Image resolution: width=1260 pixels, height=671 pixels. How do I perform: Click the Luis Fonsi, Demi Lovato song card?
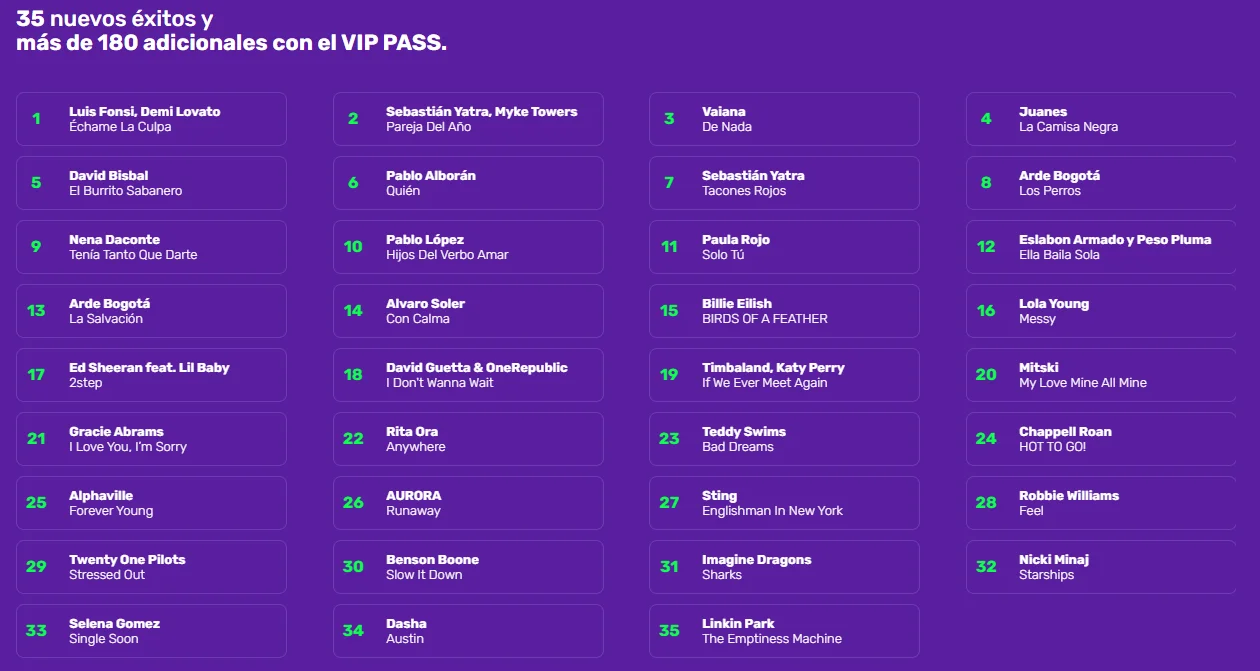pyautogui.click(x=151, y=119)
